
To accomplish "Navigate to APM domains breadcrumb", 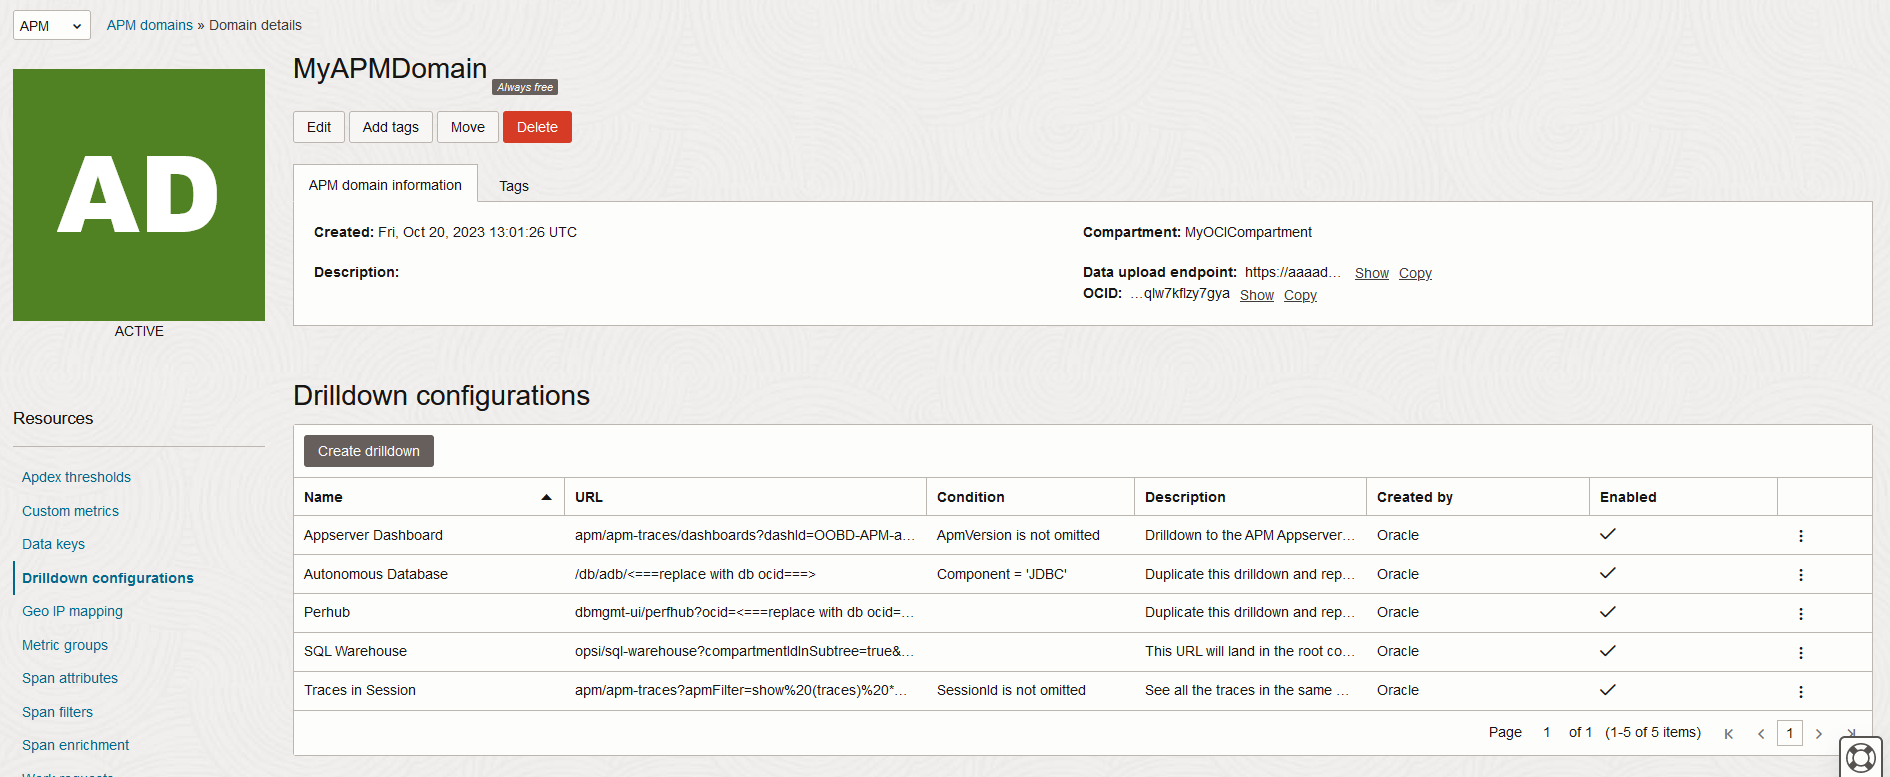I will [150, 25].
